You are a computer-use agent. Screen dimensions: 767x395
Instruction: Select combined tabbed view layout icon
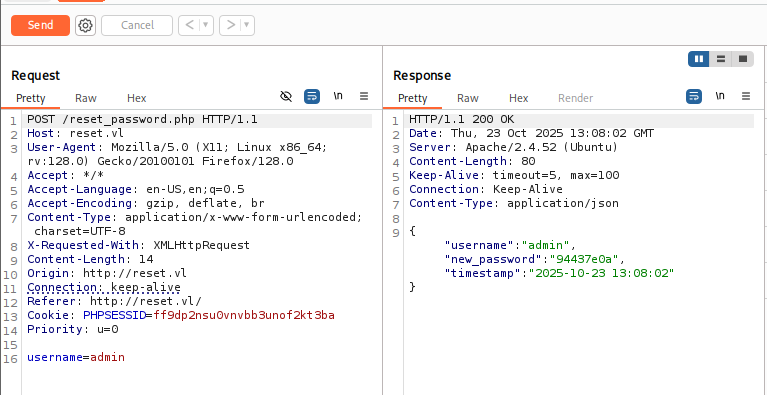743,59
